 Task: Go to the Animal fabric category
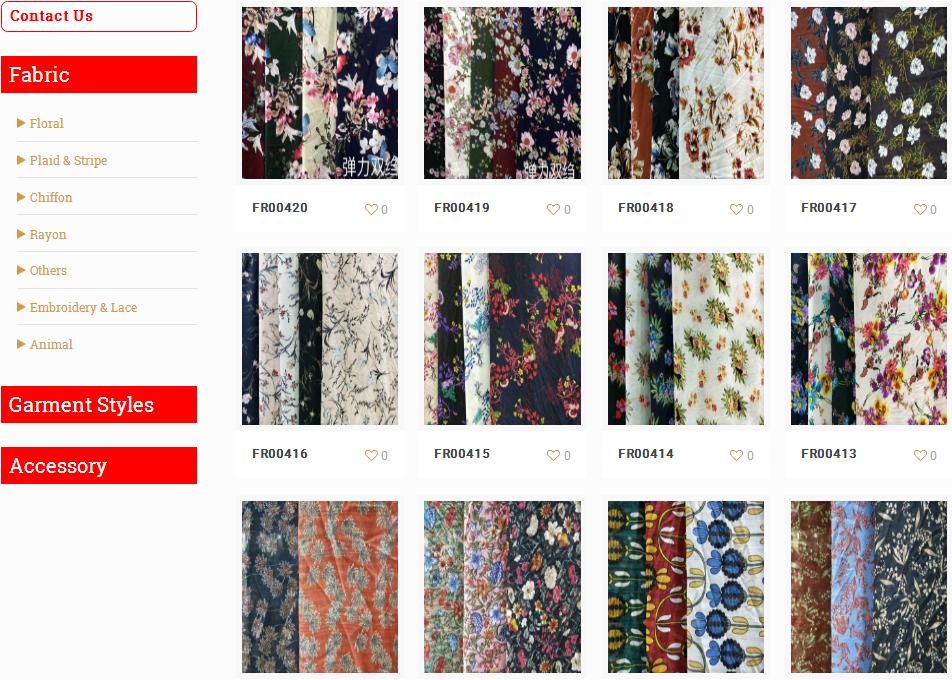click(51, 344)
